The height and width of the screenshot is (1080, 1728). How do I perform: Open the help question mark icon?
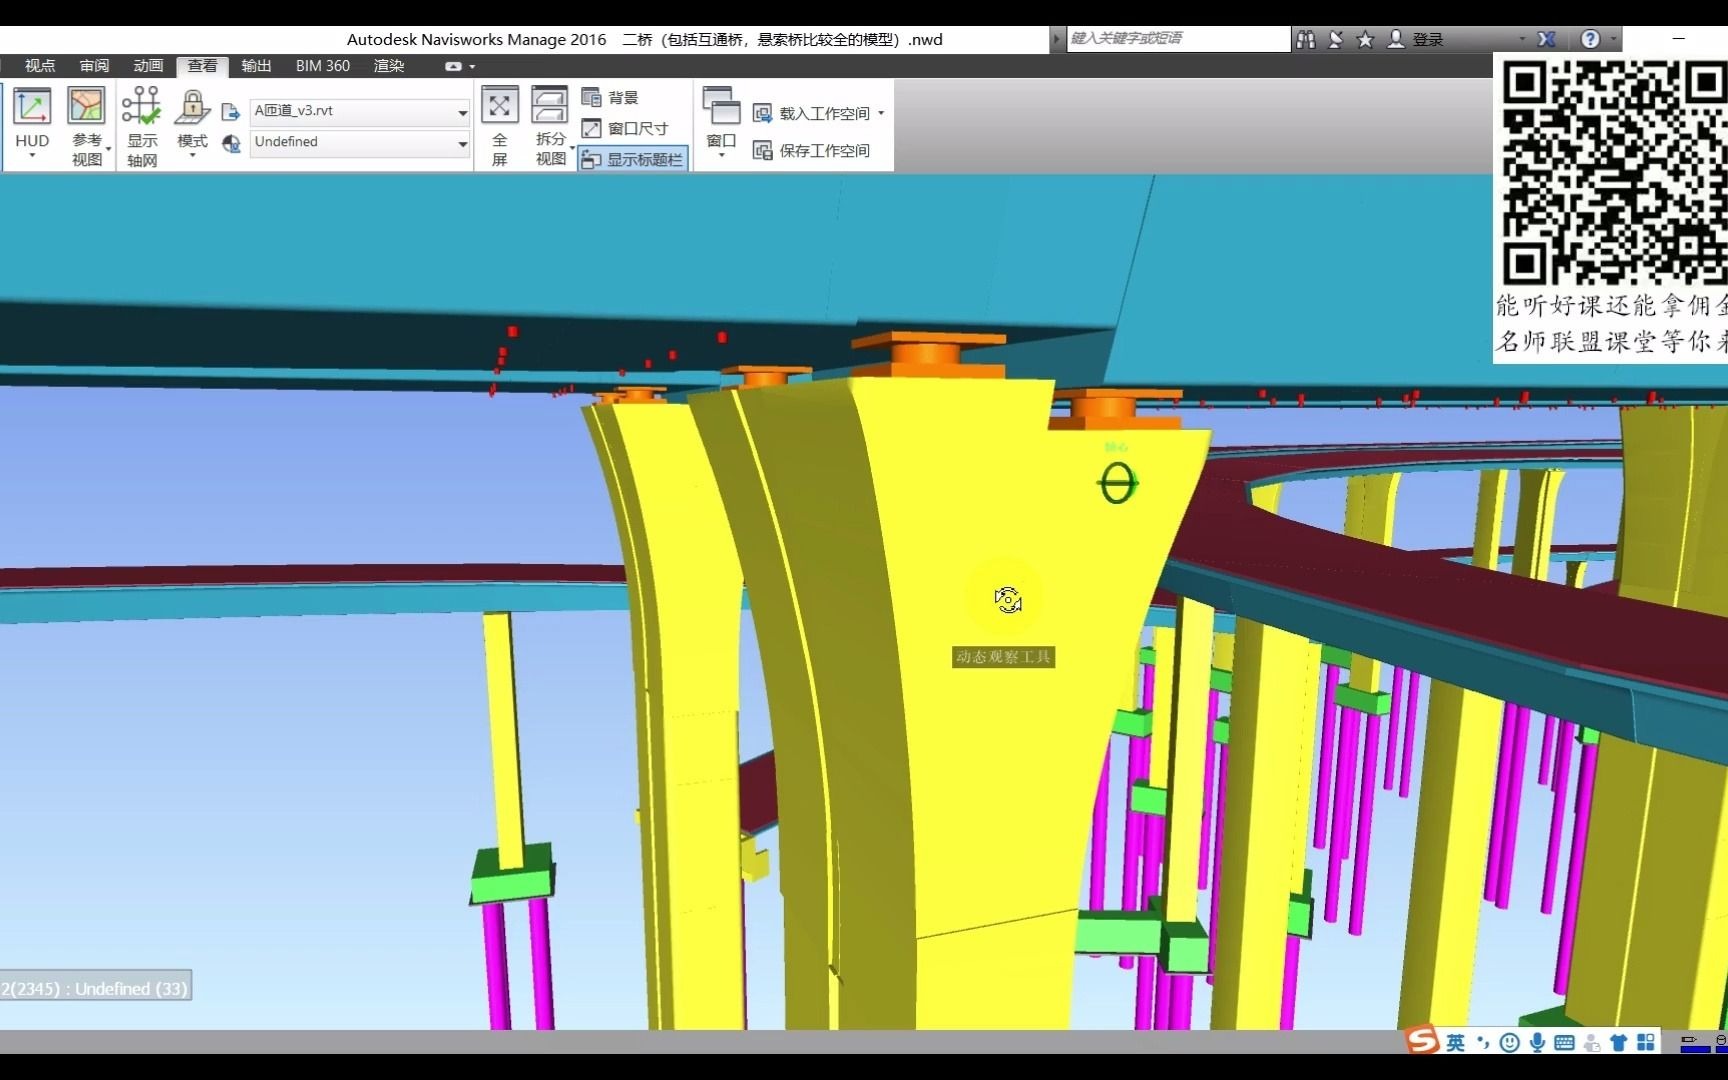pyautogui.click(x=1590, y=39)
